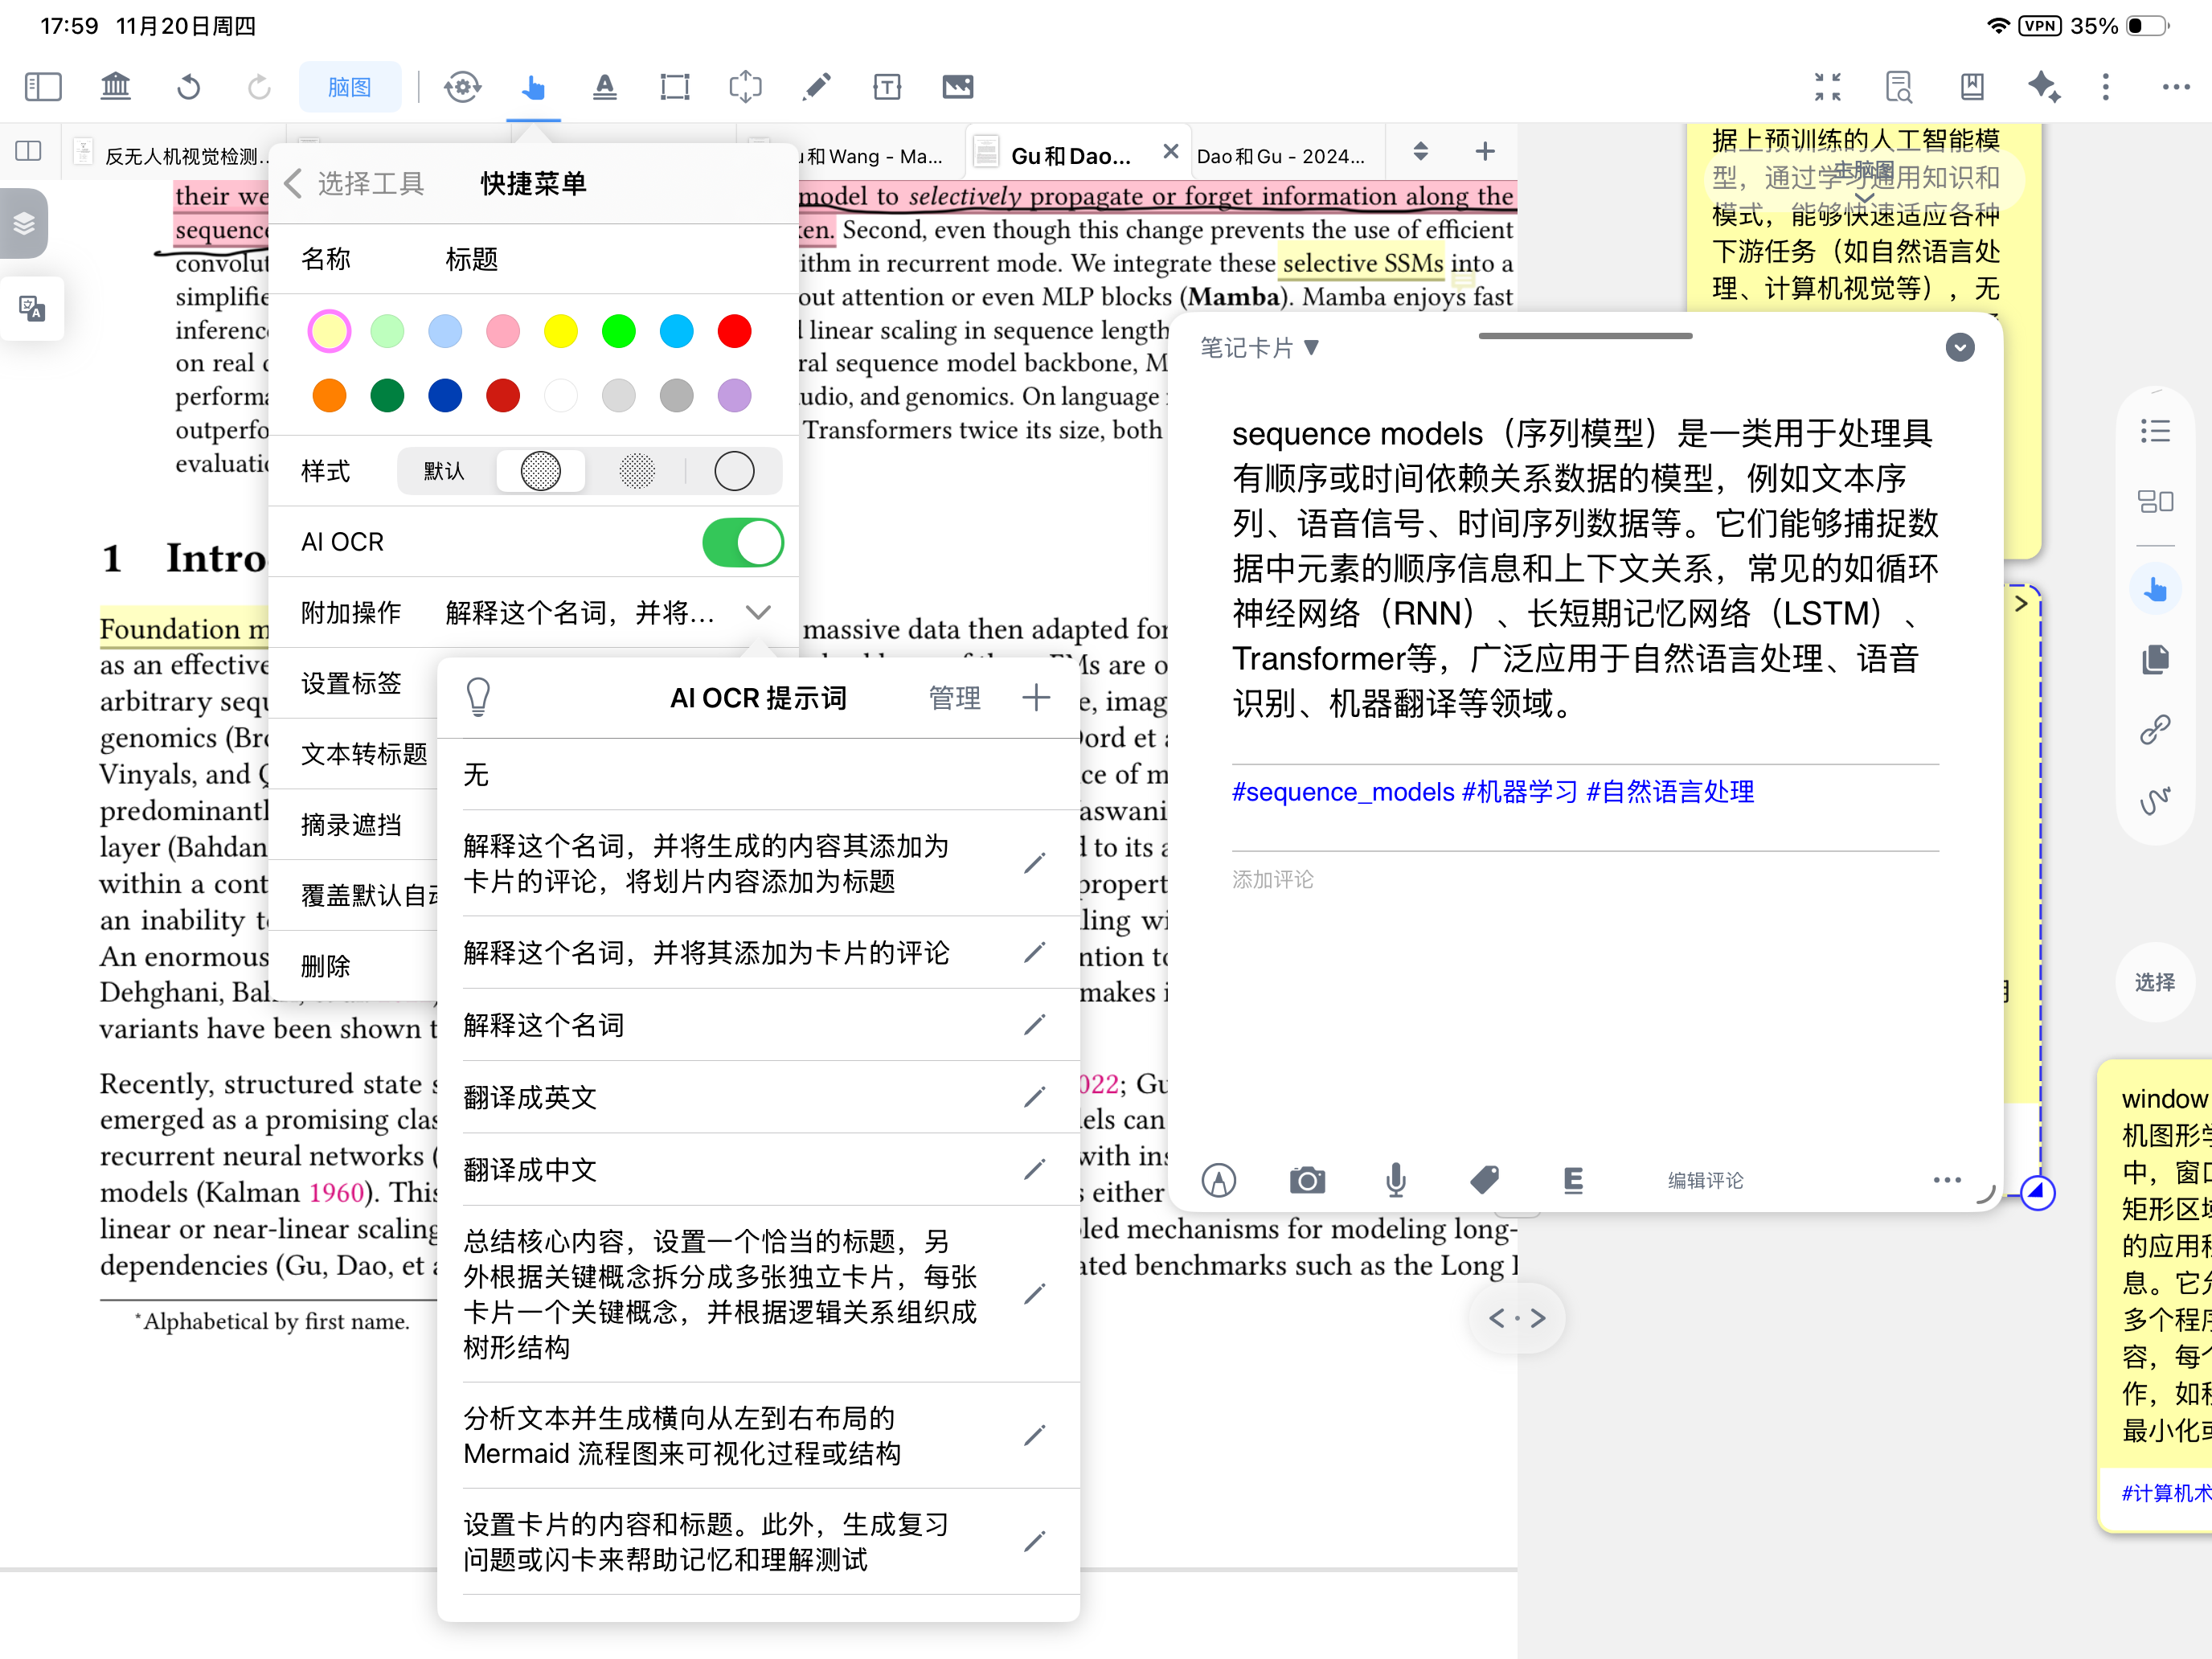
Task: Select the outline circle highlight style
Action: click(734, 471)
